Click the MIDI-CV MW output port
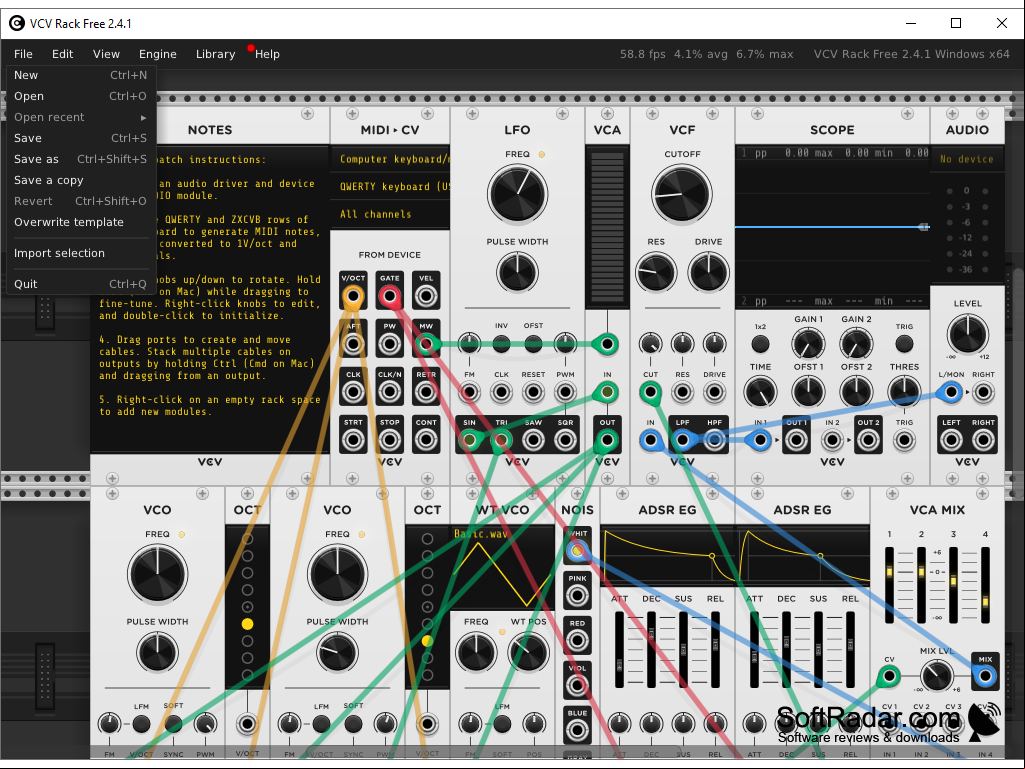1025x769 pixels. click(426, 344)
